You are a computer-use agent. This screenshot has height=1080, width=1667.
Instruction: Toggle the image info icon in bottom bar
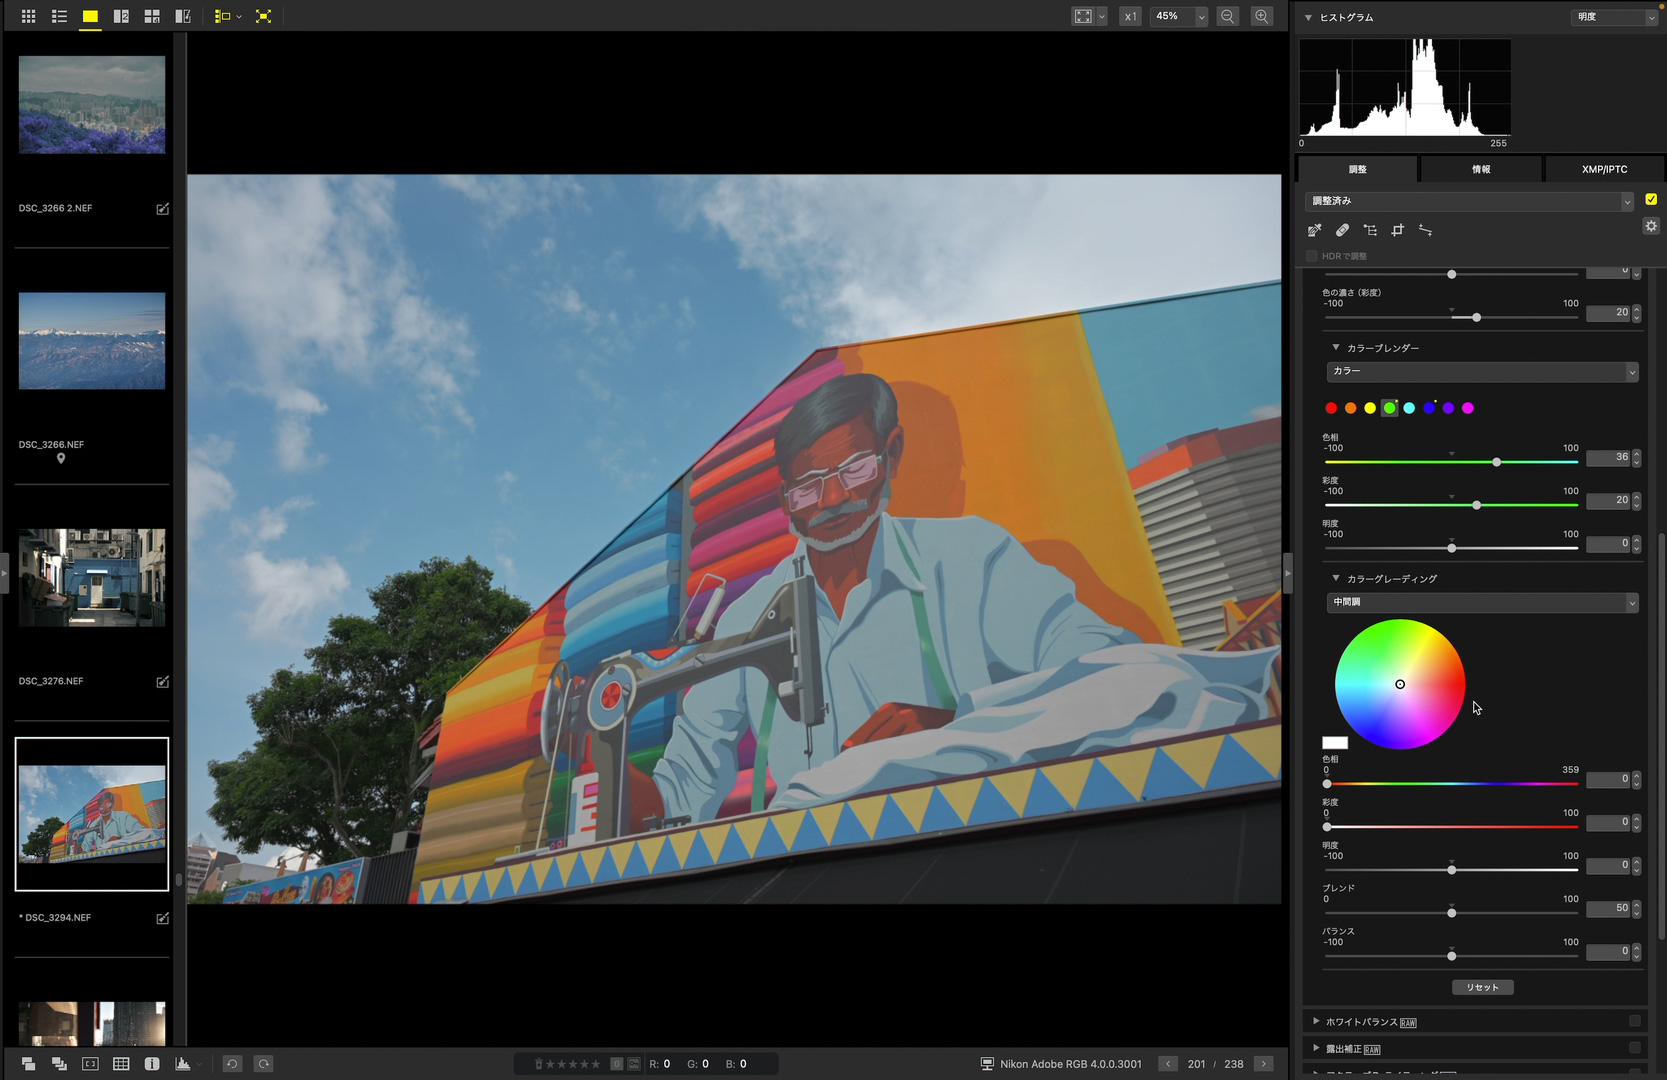[x=152, y=1064]
